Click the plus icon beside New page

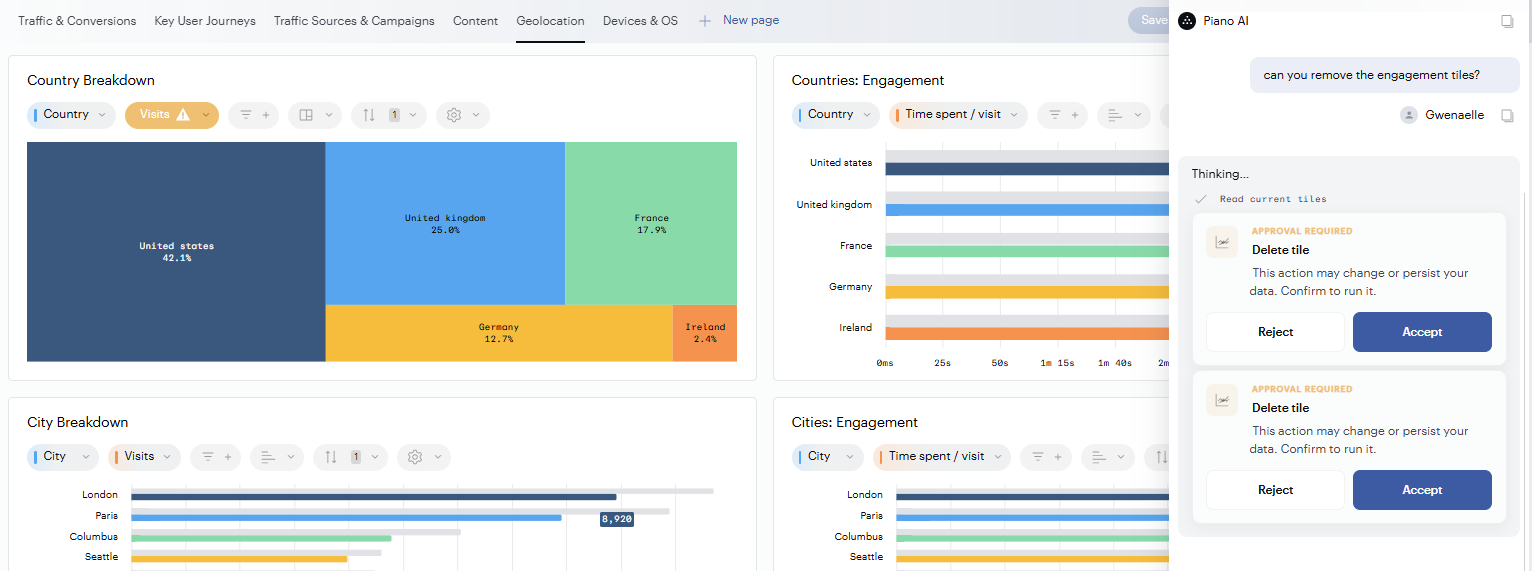pyautogui.click(x=705, y=20)
